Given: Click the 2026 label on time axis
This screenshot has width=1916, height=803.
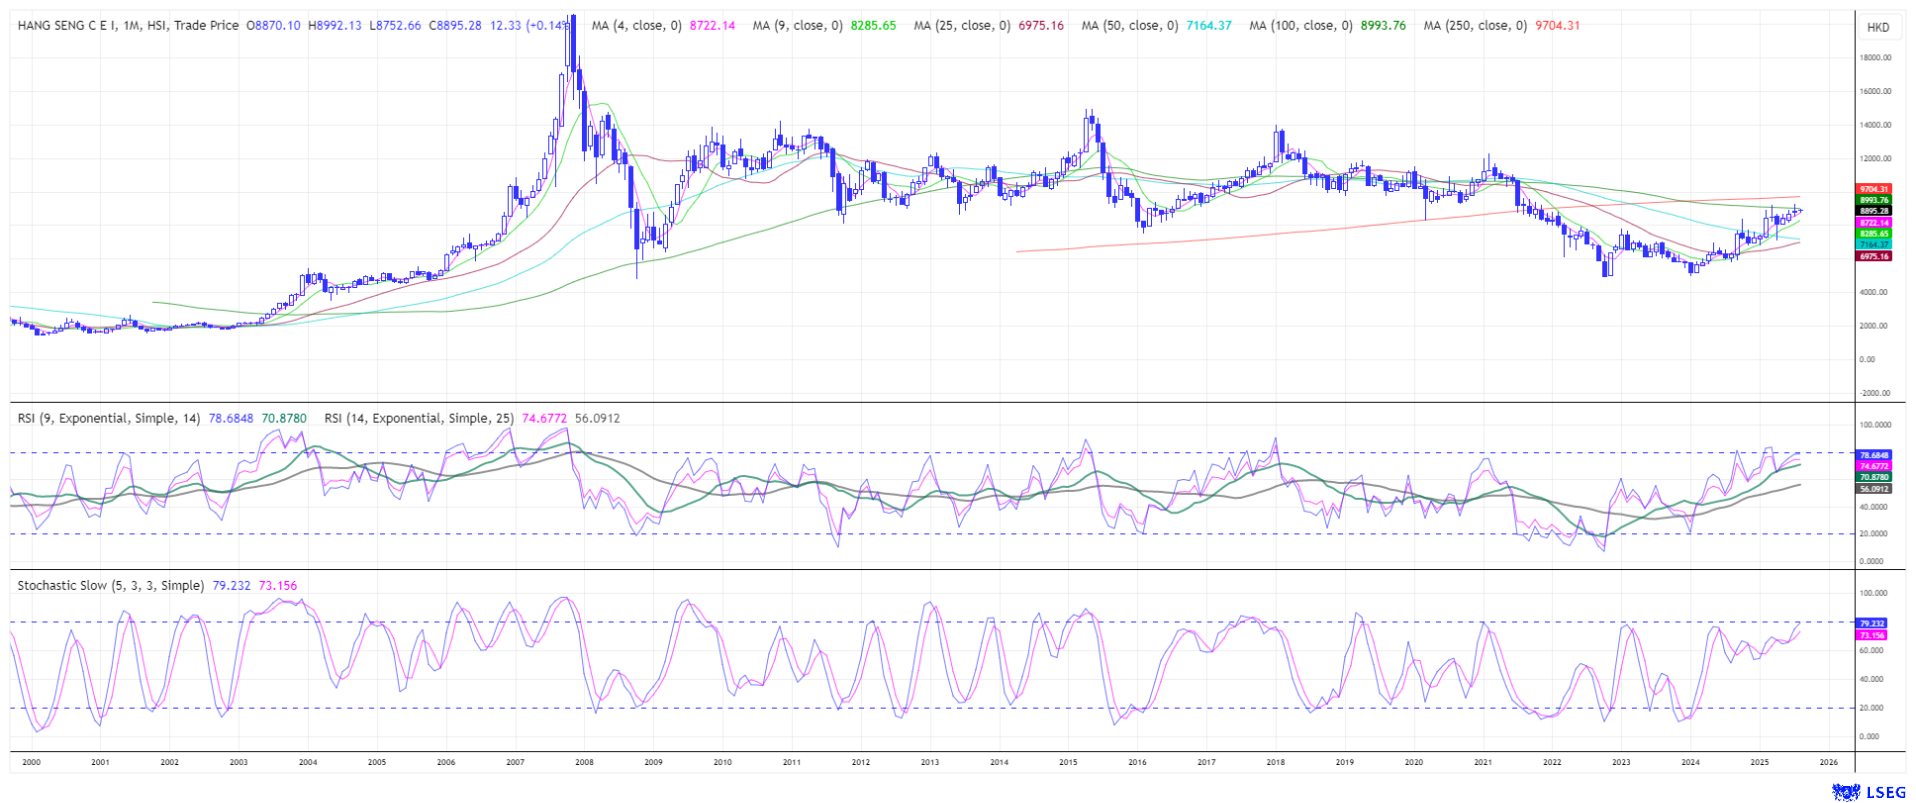Looking at the screenshot, I should point(1828,762).
